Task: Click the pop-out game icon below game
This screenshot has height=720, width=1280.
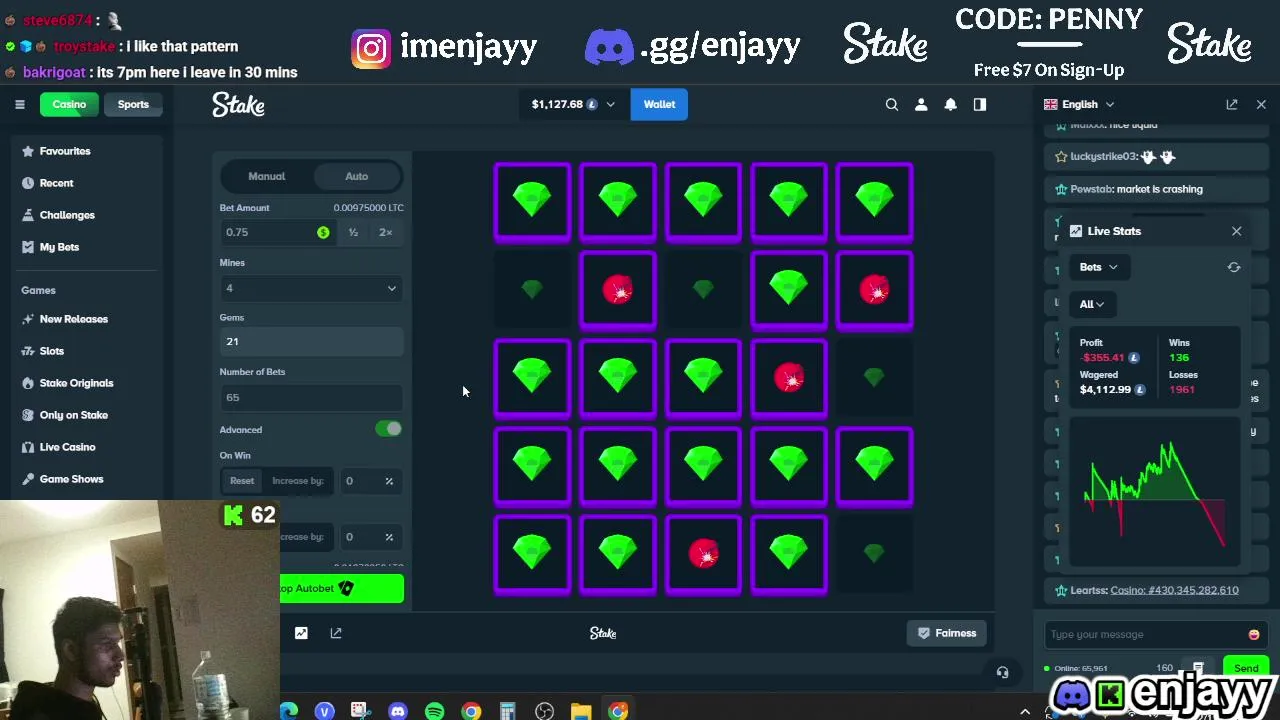Action: coord(336,633)
